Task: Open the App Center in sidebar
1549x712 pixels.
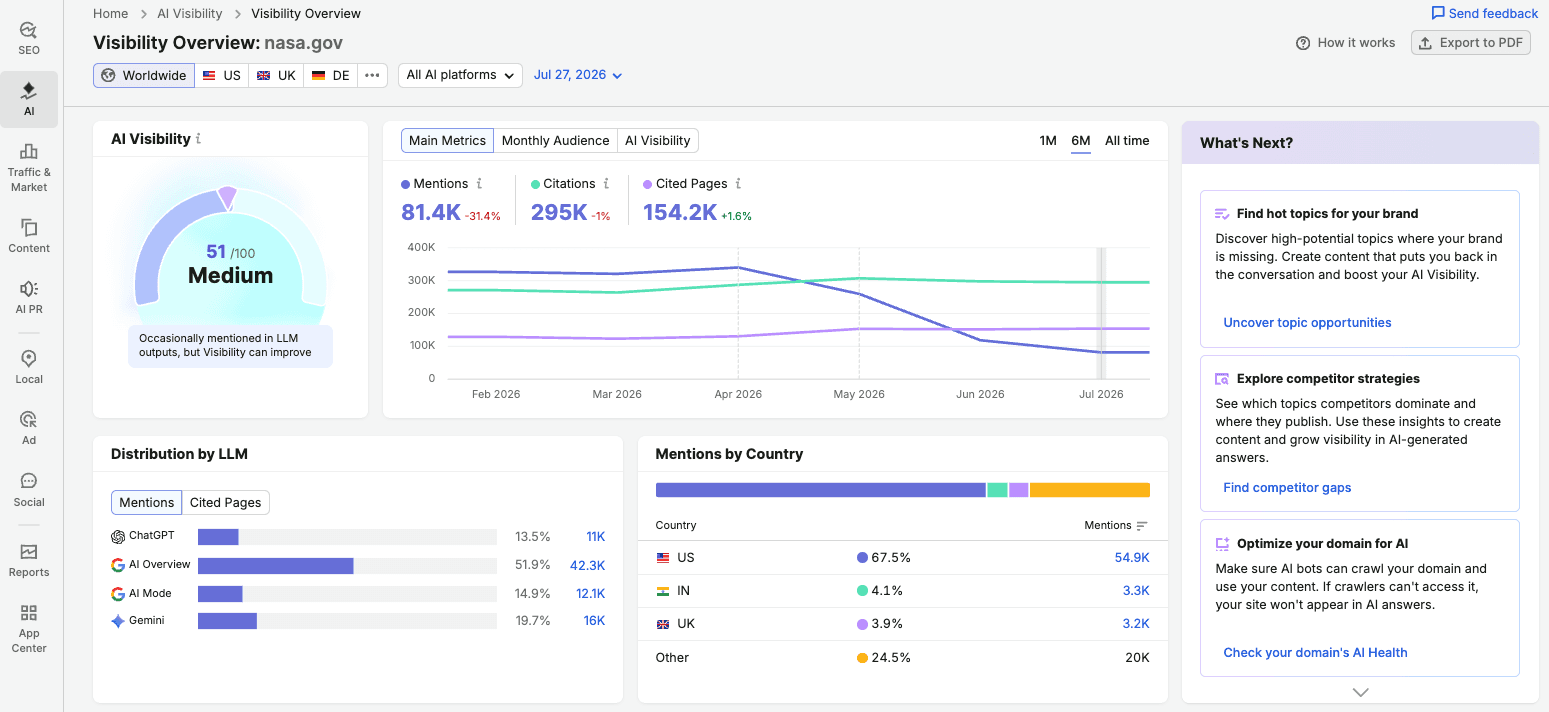Action: (x=29, y=628)
